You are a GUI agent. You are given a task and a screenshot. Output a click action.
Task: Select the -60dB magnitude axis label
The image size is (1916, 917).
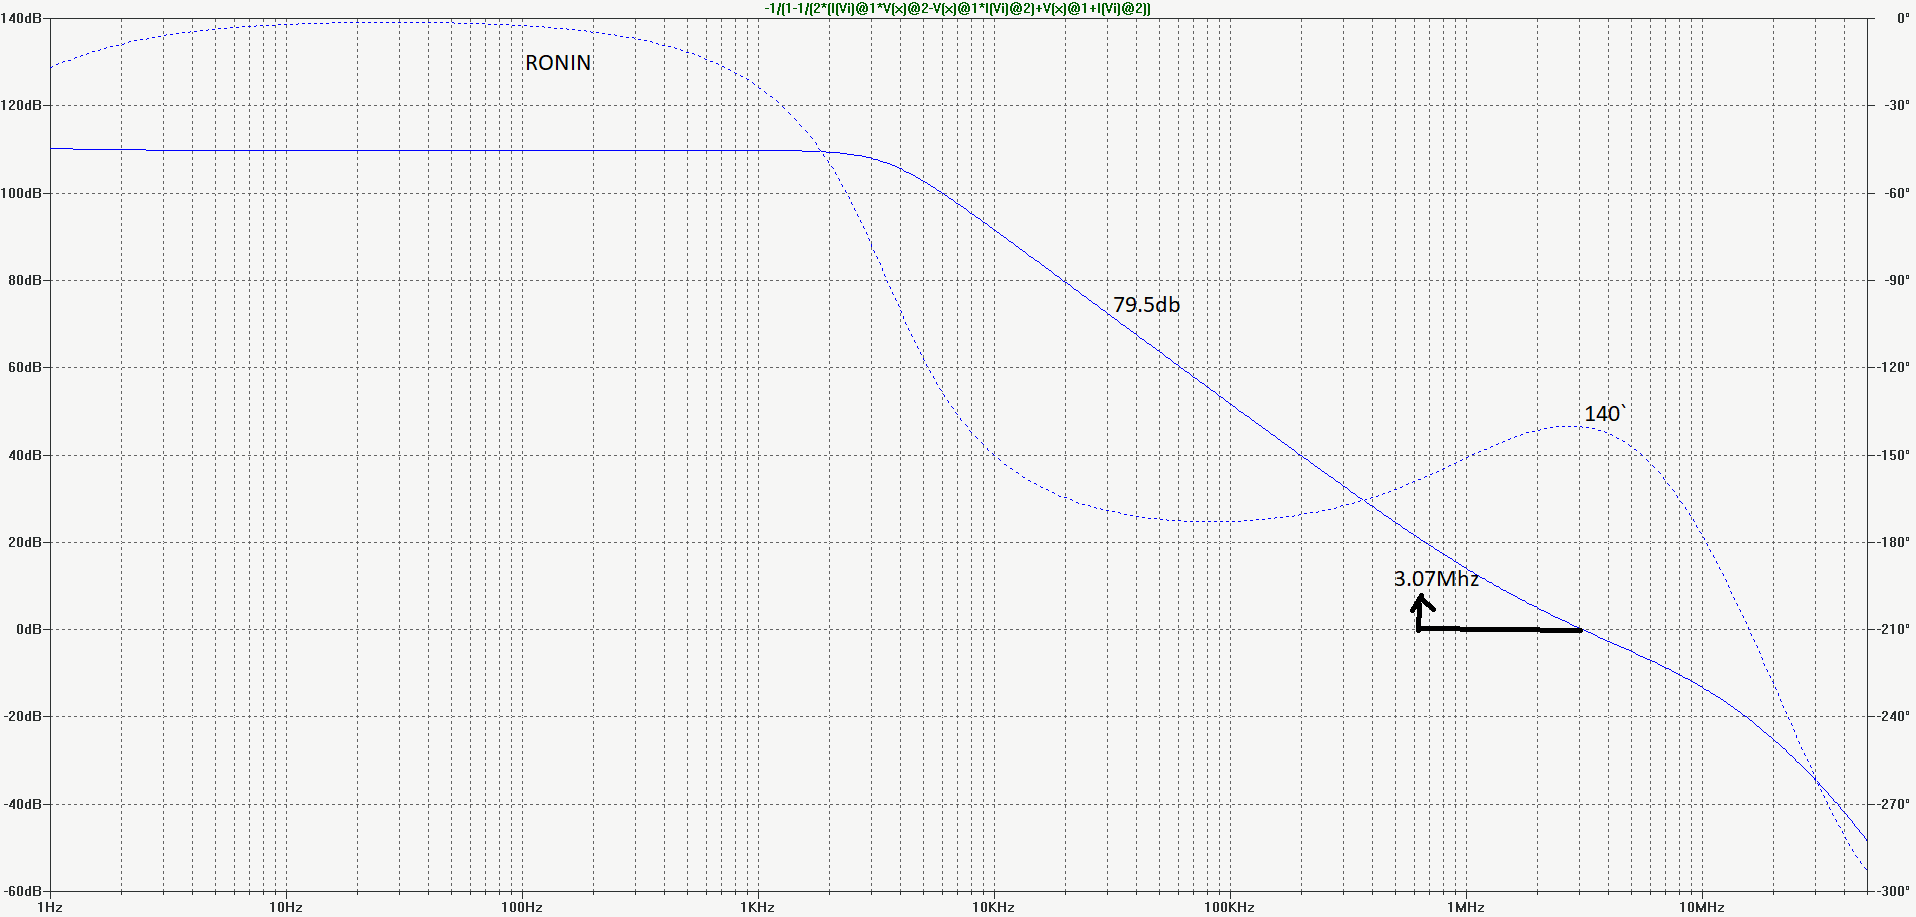click(23, 891)
